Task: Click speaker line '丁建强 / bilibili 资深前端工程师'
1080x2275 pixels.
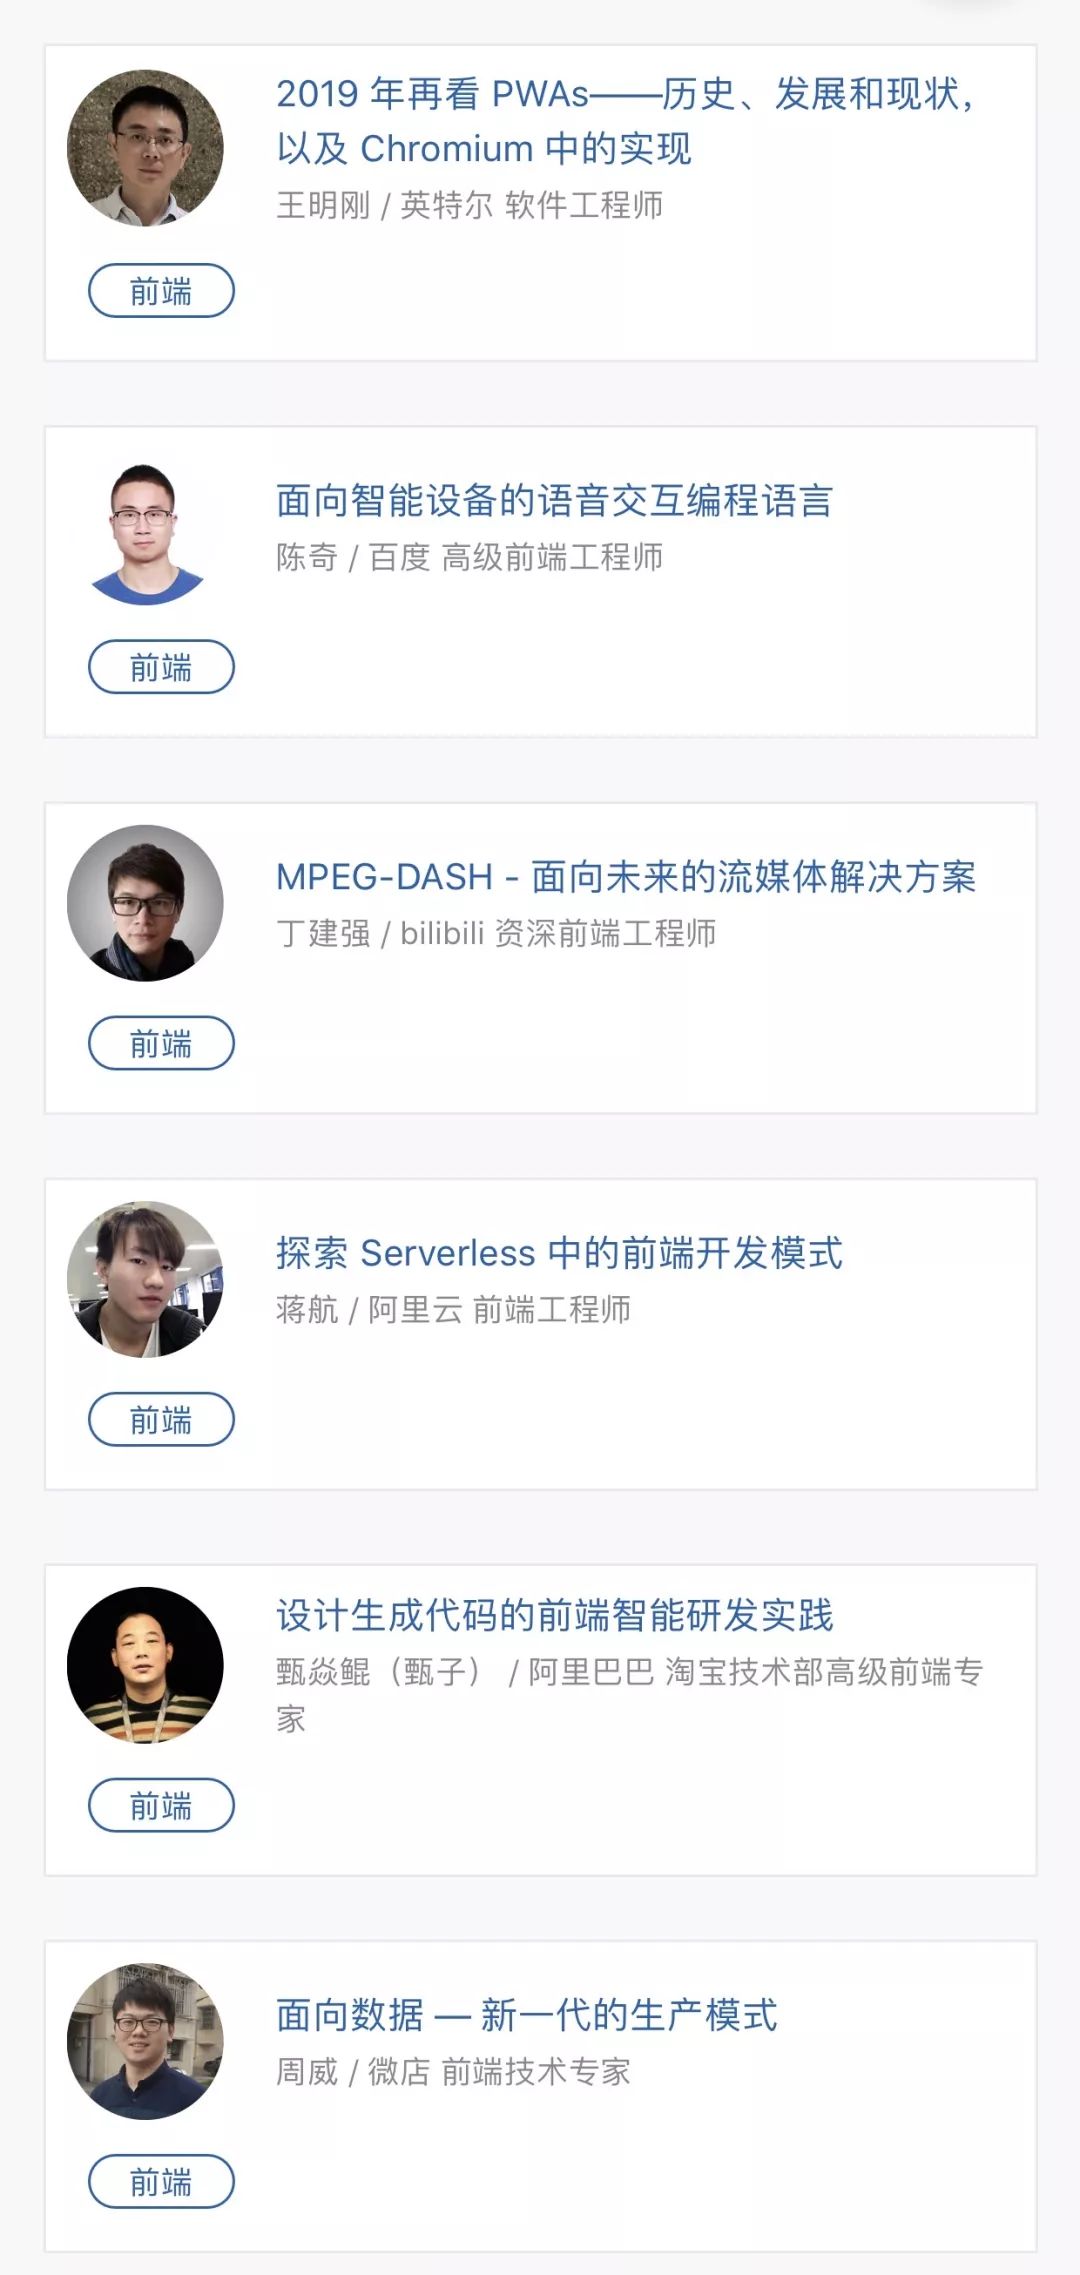Action: pos(495,933)
